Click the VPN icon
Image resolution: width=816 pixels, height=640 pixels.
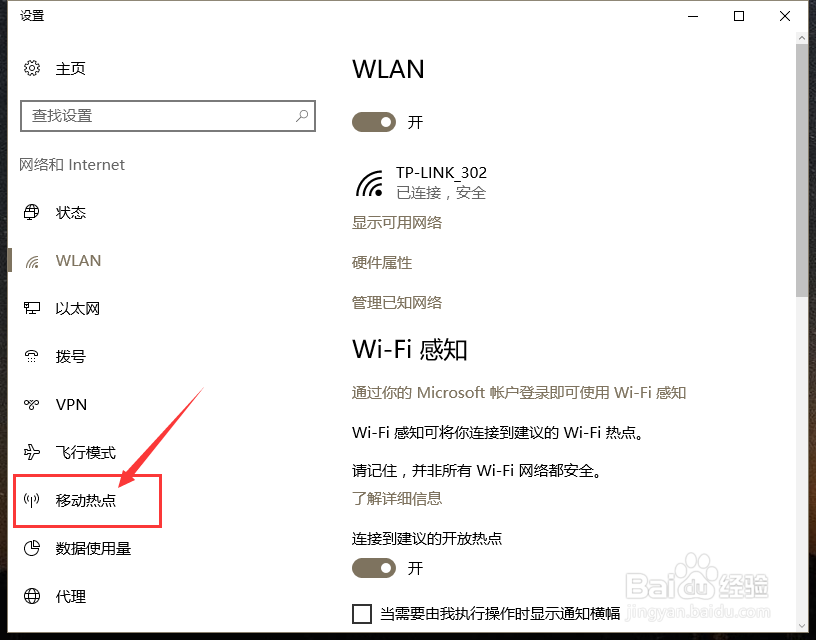(31, 404)
